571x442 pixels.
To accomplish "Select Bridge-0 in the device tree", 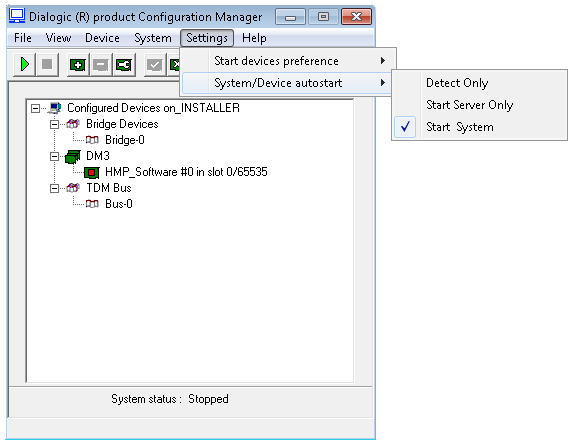I will [125, 140].
